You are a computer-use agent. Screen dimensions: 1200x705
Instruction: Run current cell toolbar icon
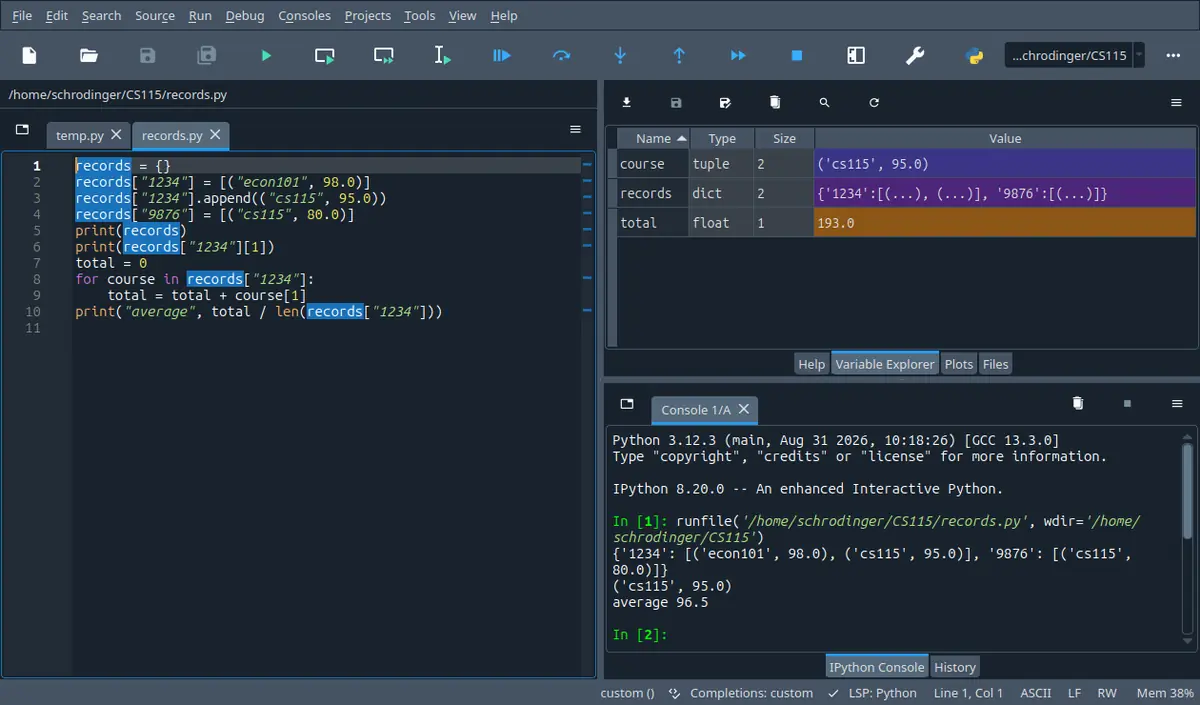325,56
